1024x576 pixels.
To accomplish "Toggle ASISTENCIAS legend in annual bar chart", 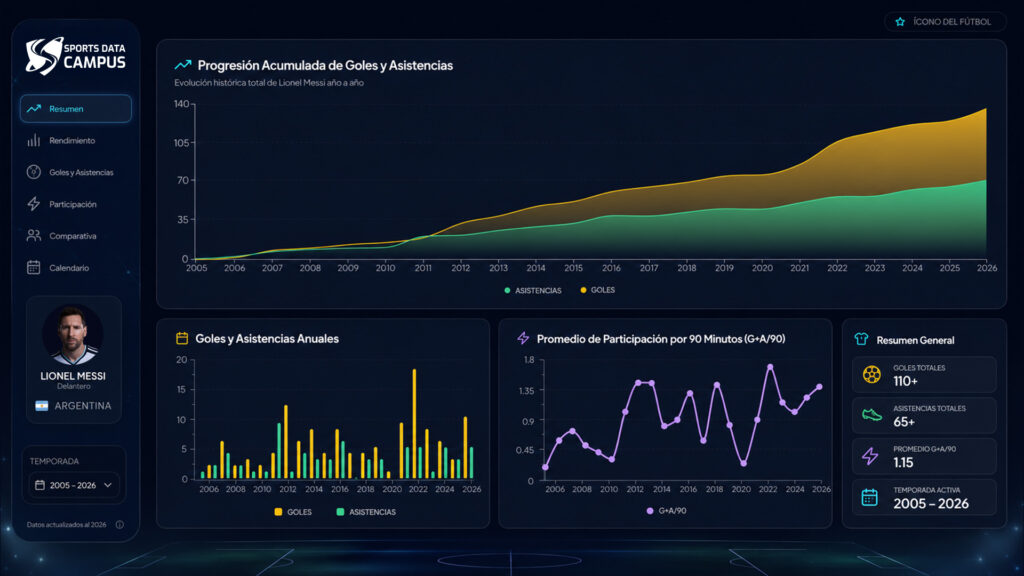I will tap(366, 512).
